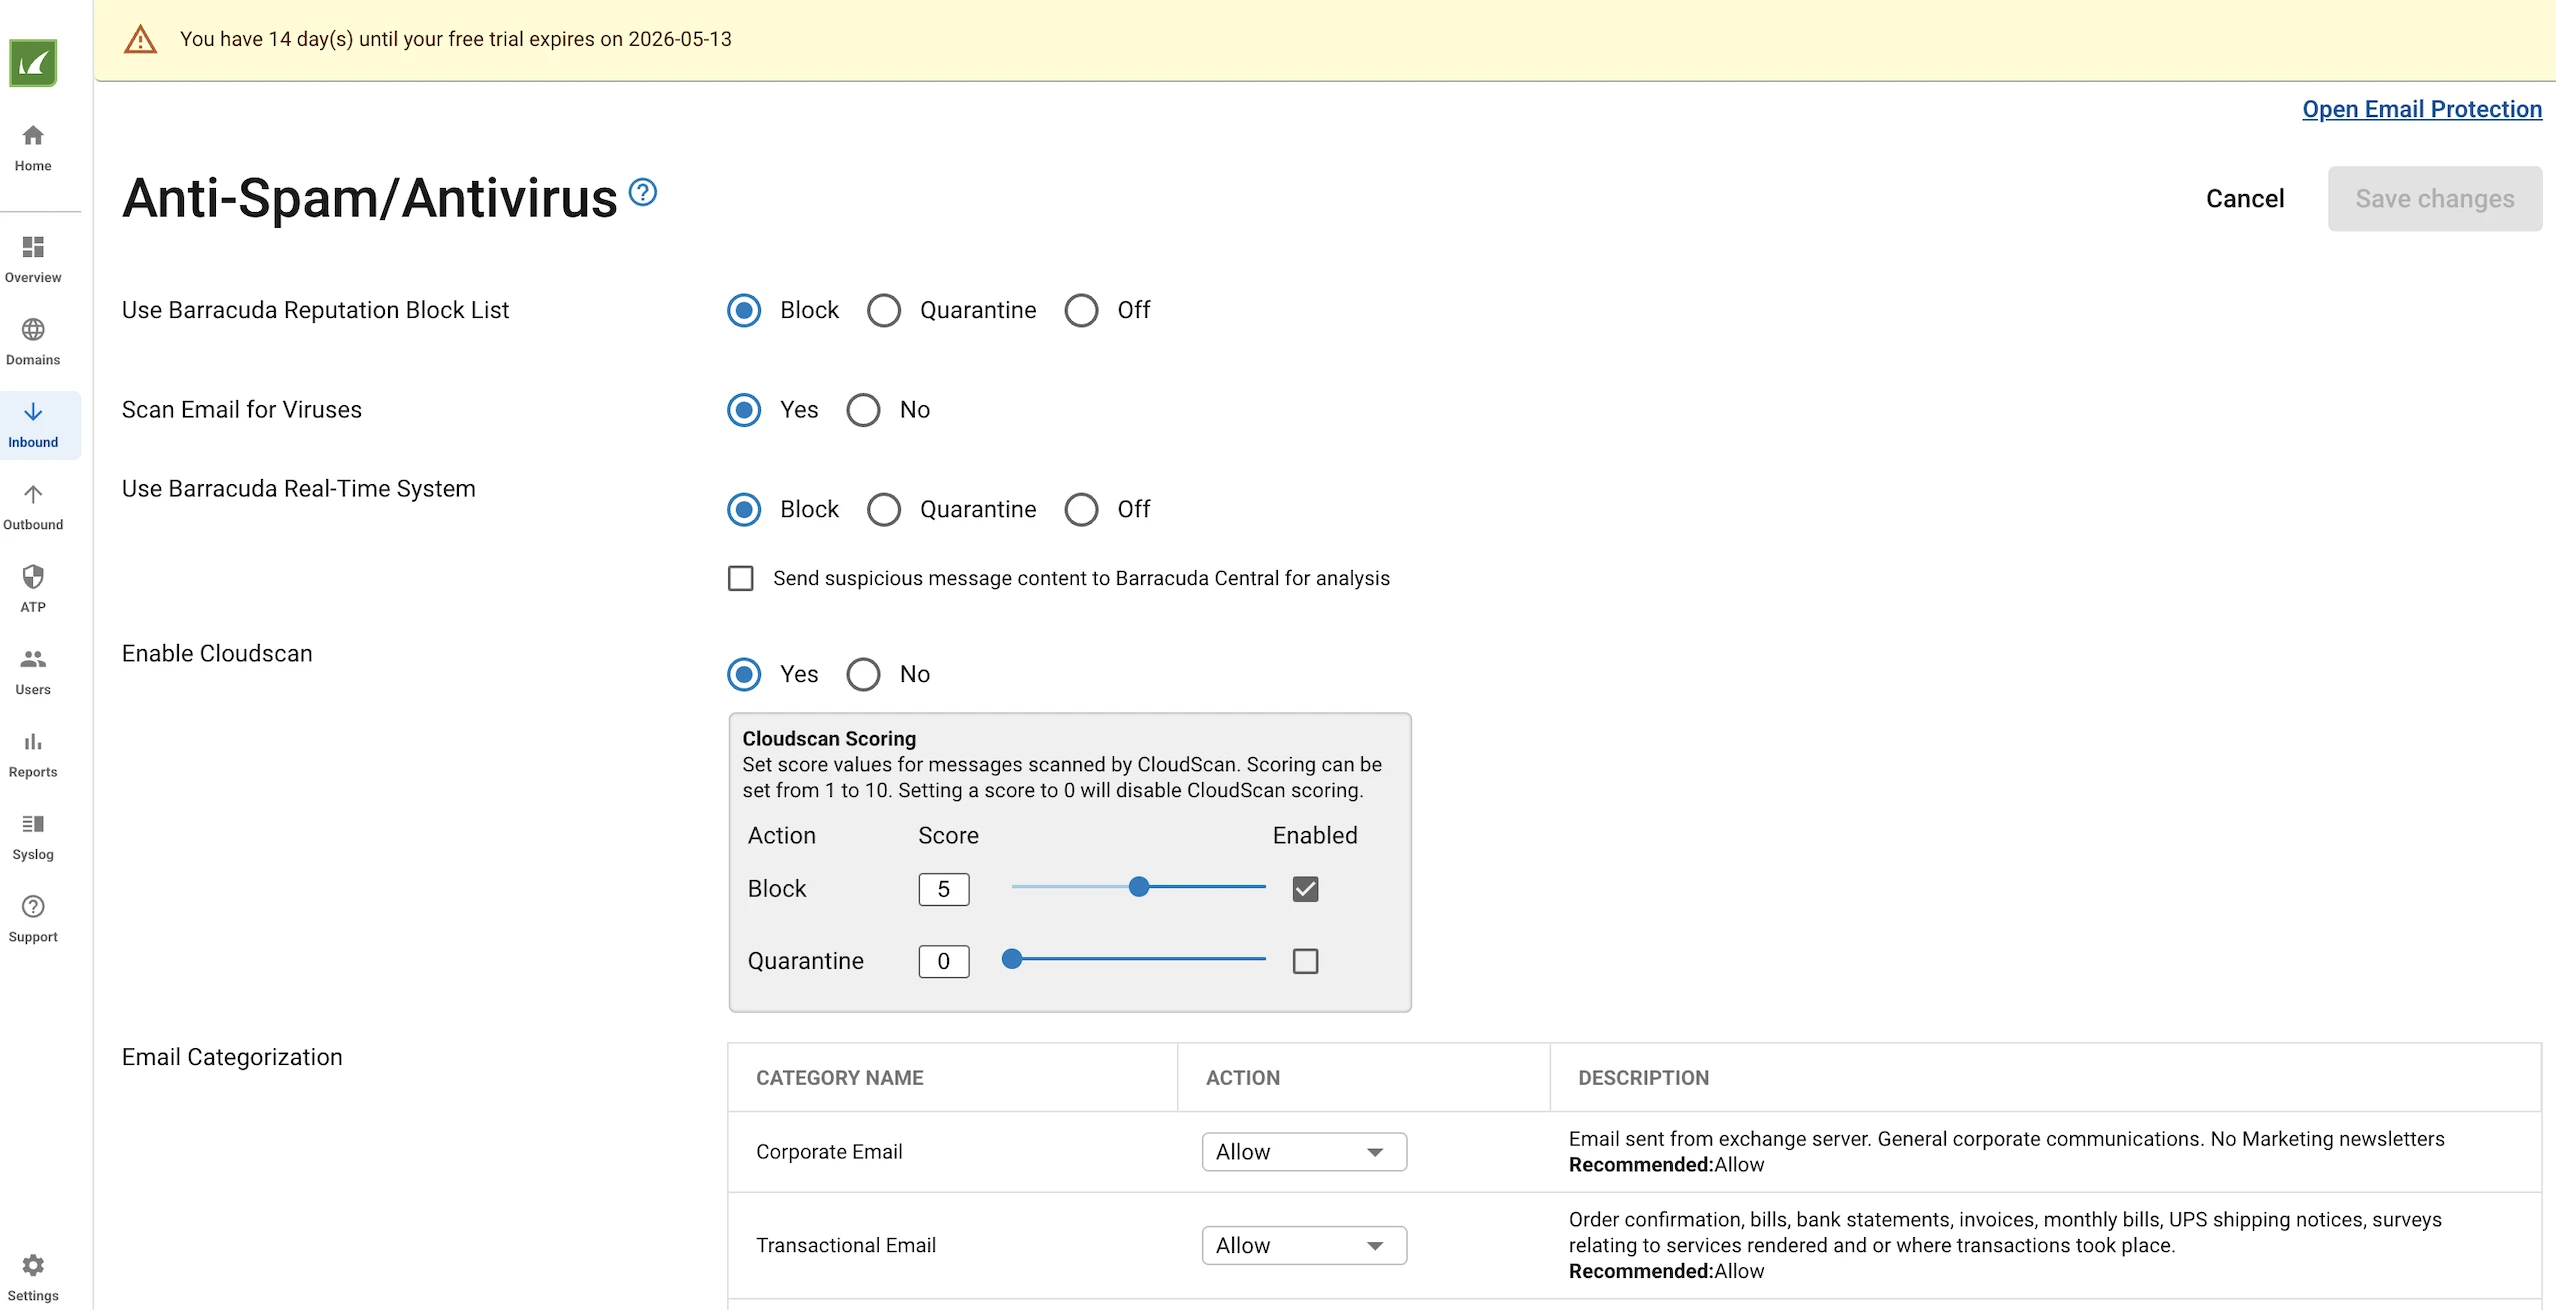Open Support question-mark icon
Viewport: 2556px width, 1310px height.
[33, 906]
